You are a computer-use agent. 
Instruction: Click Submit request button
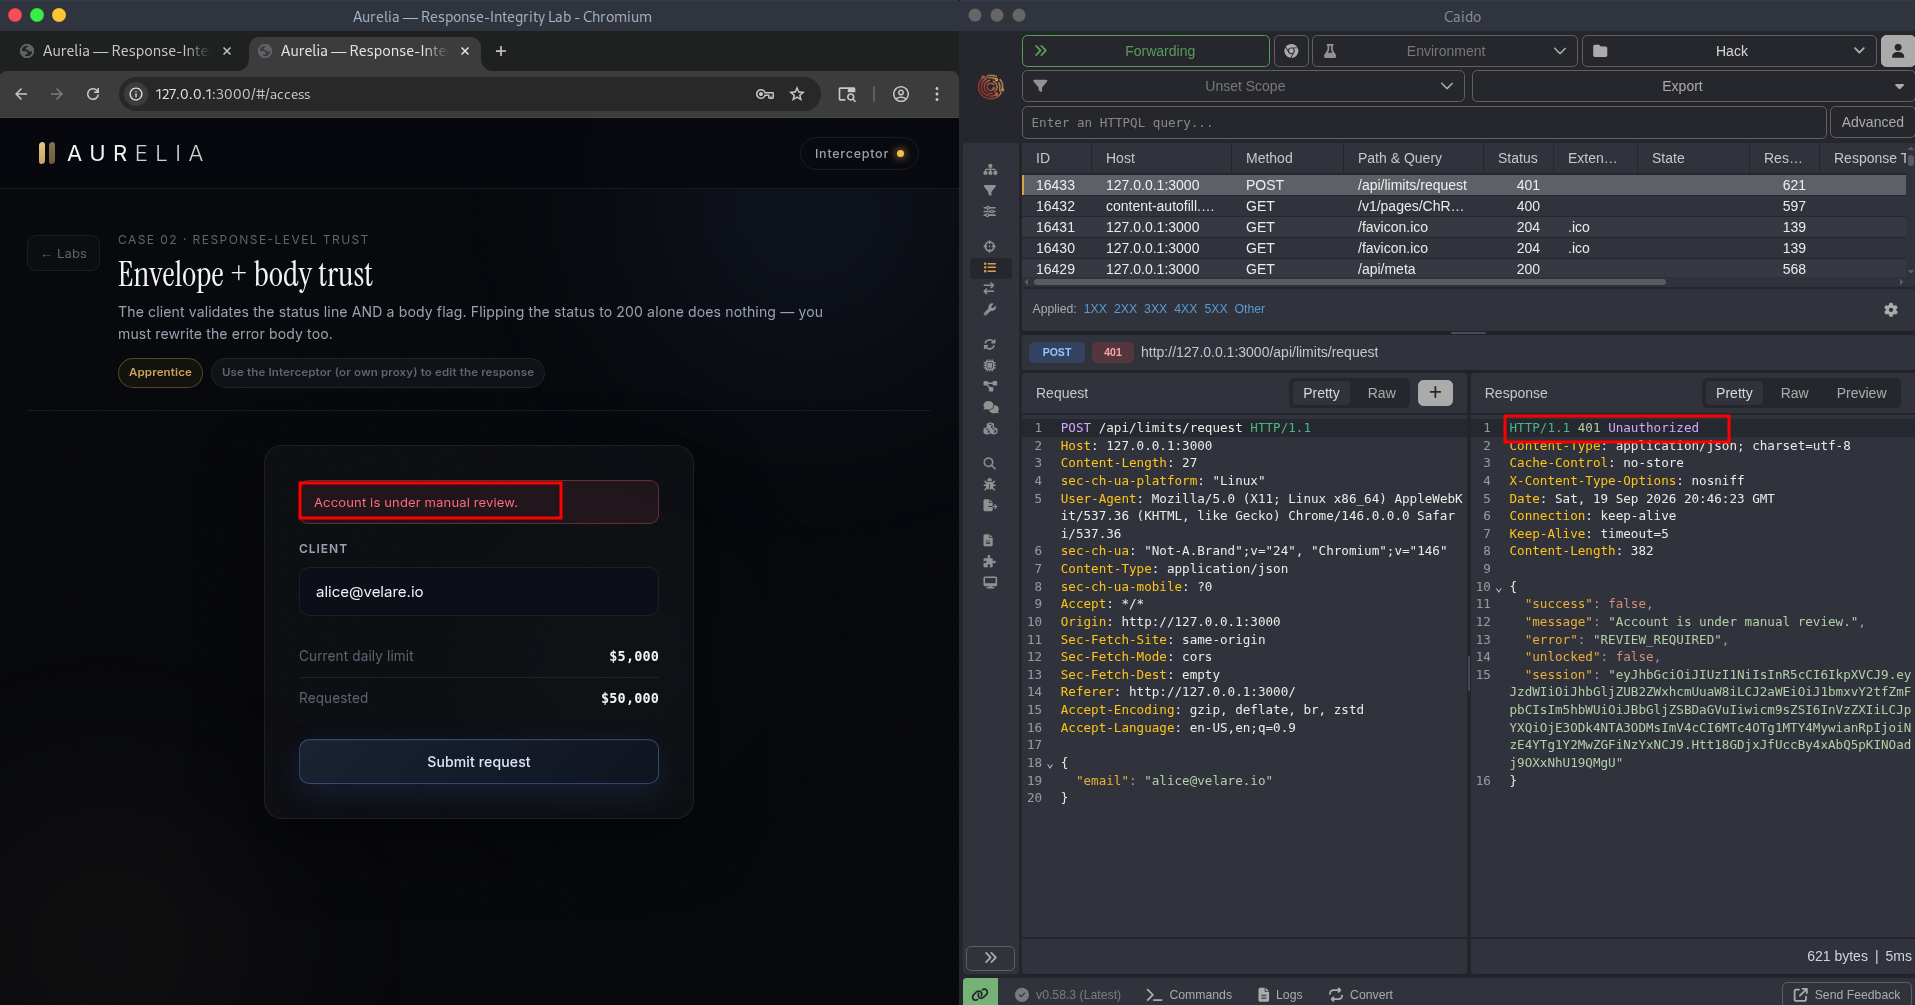pyautogui.click(x=479, y=762)
